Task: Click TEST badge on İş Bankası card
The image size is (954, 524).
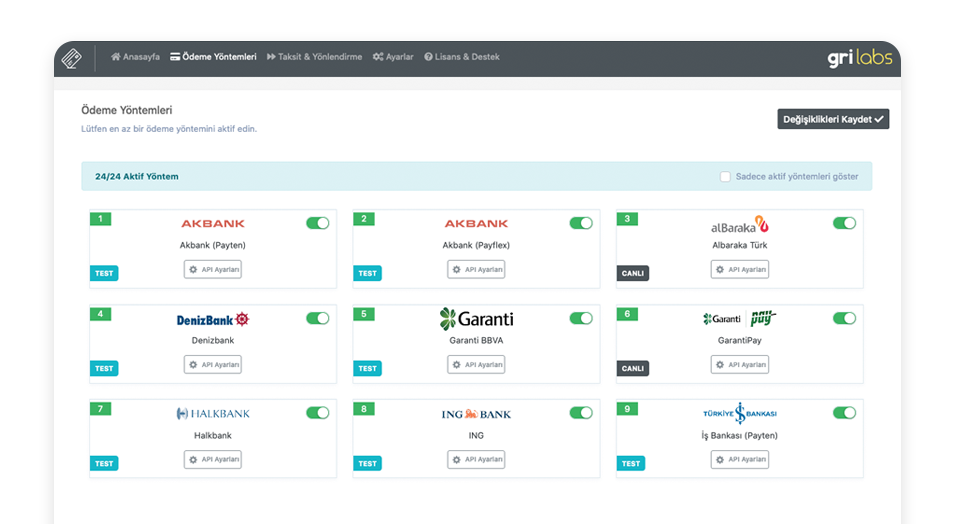Action: (631, 463)
